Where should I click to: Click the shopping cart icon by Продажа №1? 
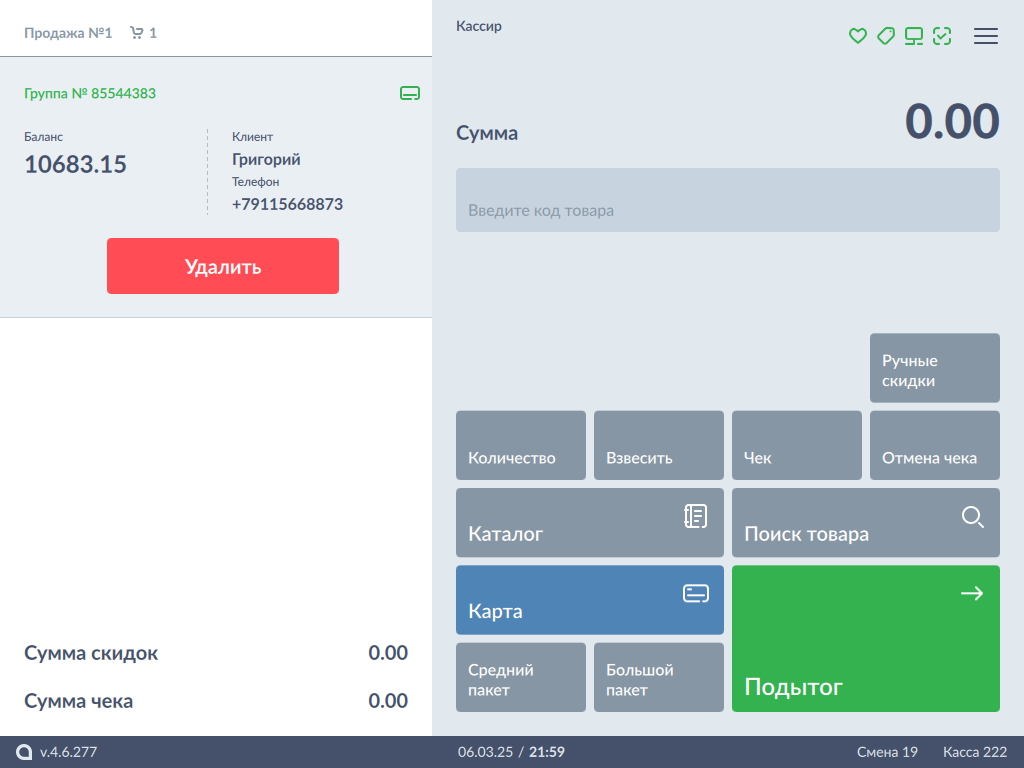point(137,33)
